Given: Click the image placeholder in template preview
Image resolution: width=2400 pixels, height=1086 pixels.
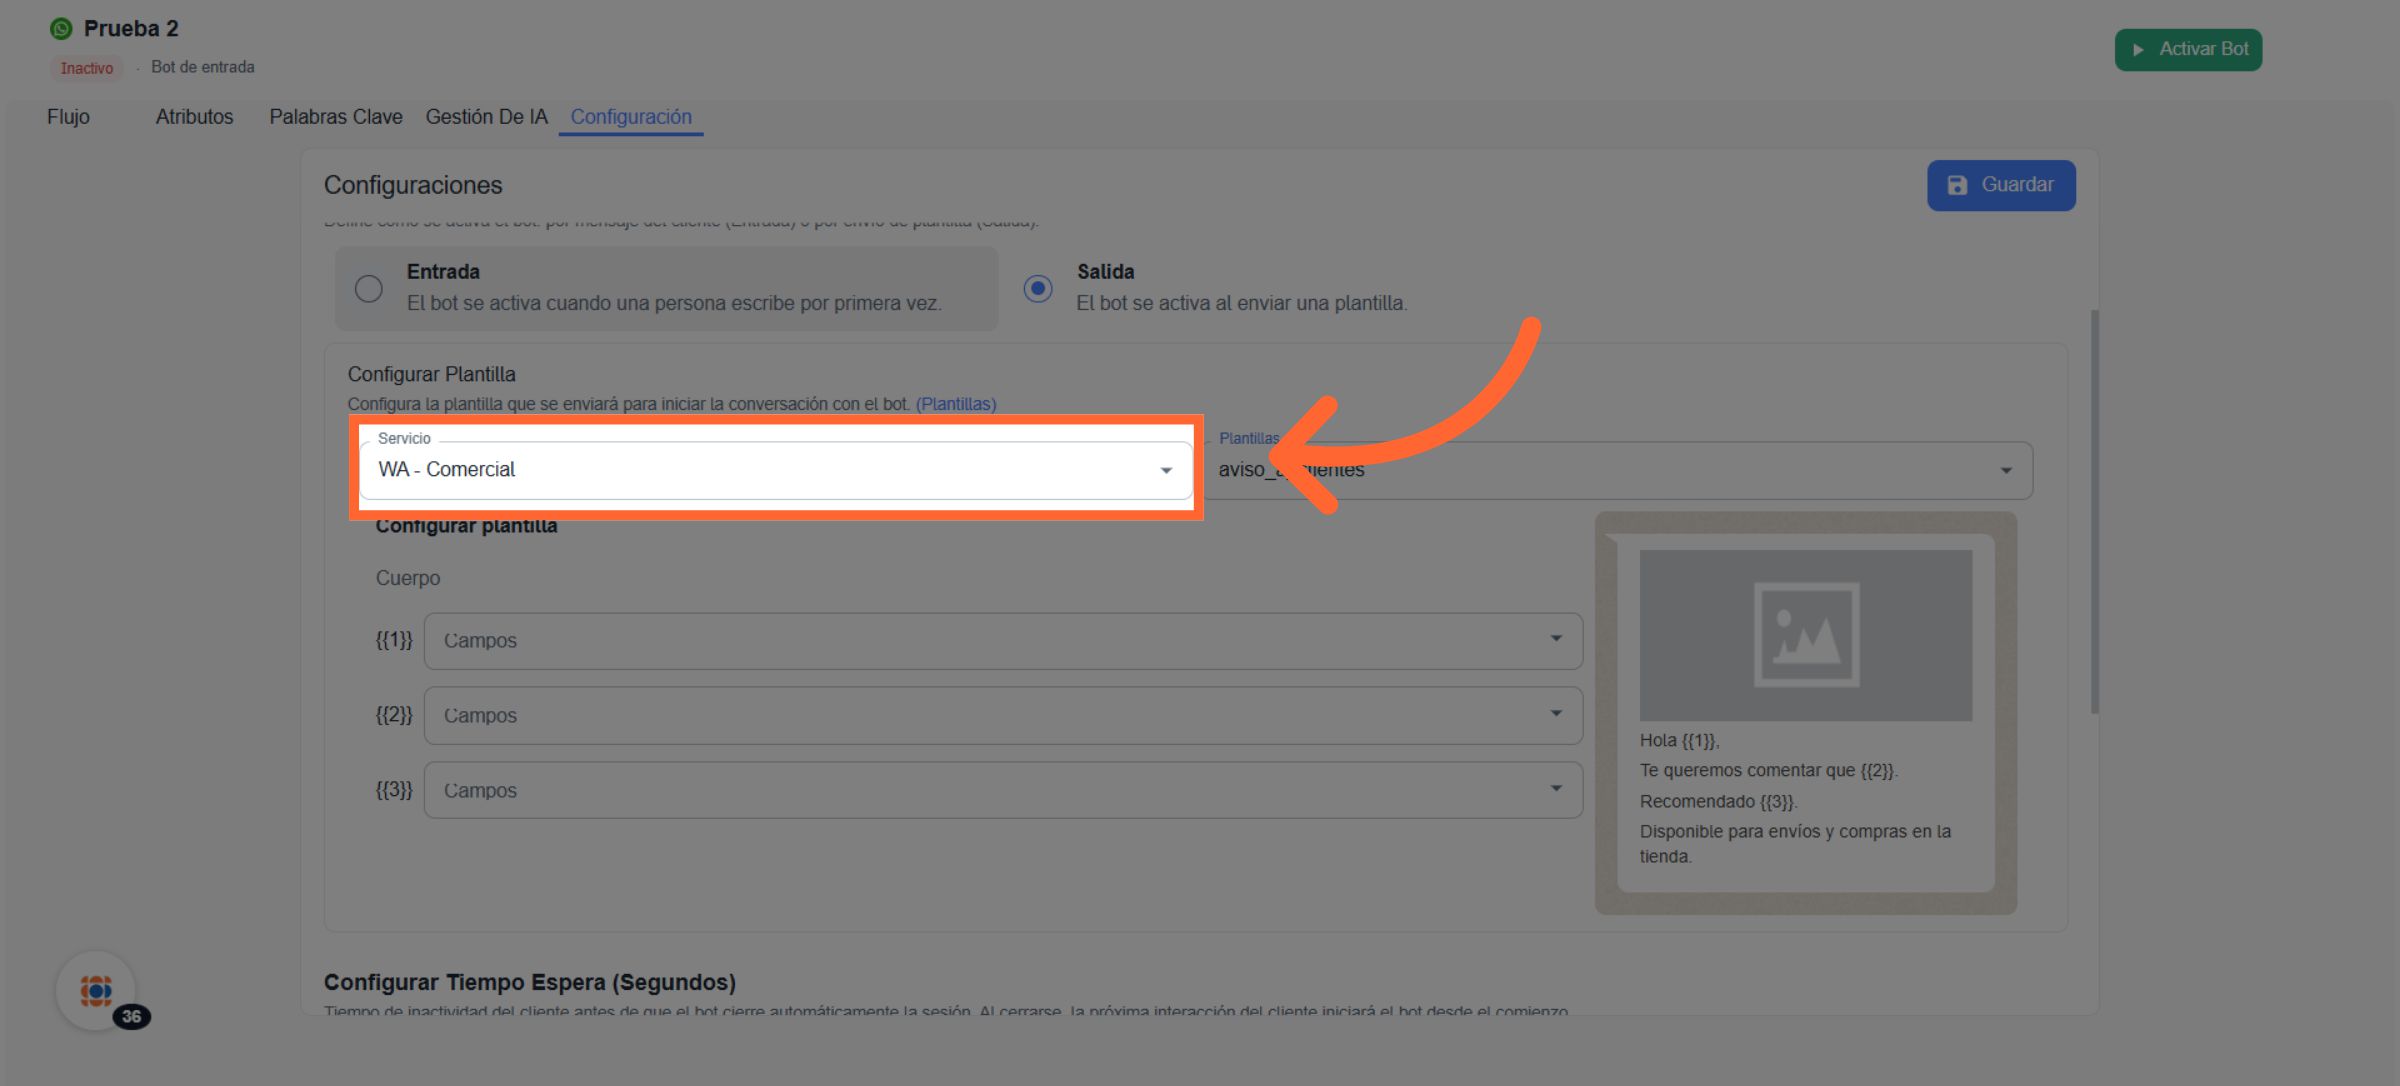Looking at the screenshot, I should pyautogui.click(x=1805, y=635).
